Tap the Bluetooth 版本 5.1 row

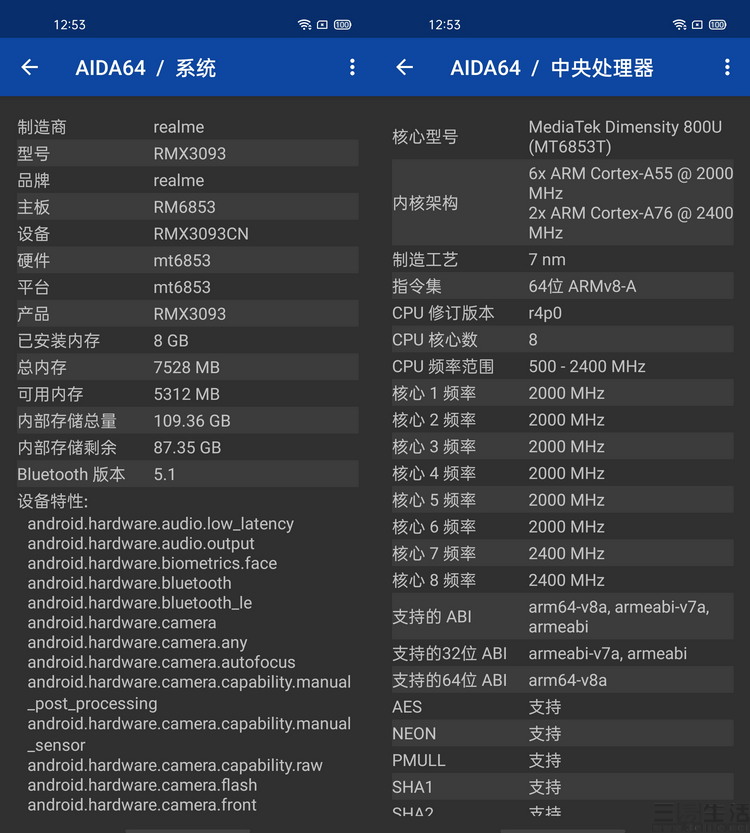[x=187, y=474]
